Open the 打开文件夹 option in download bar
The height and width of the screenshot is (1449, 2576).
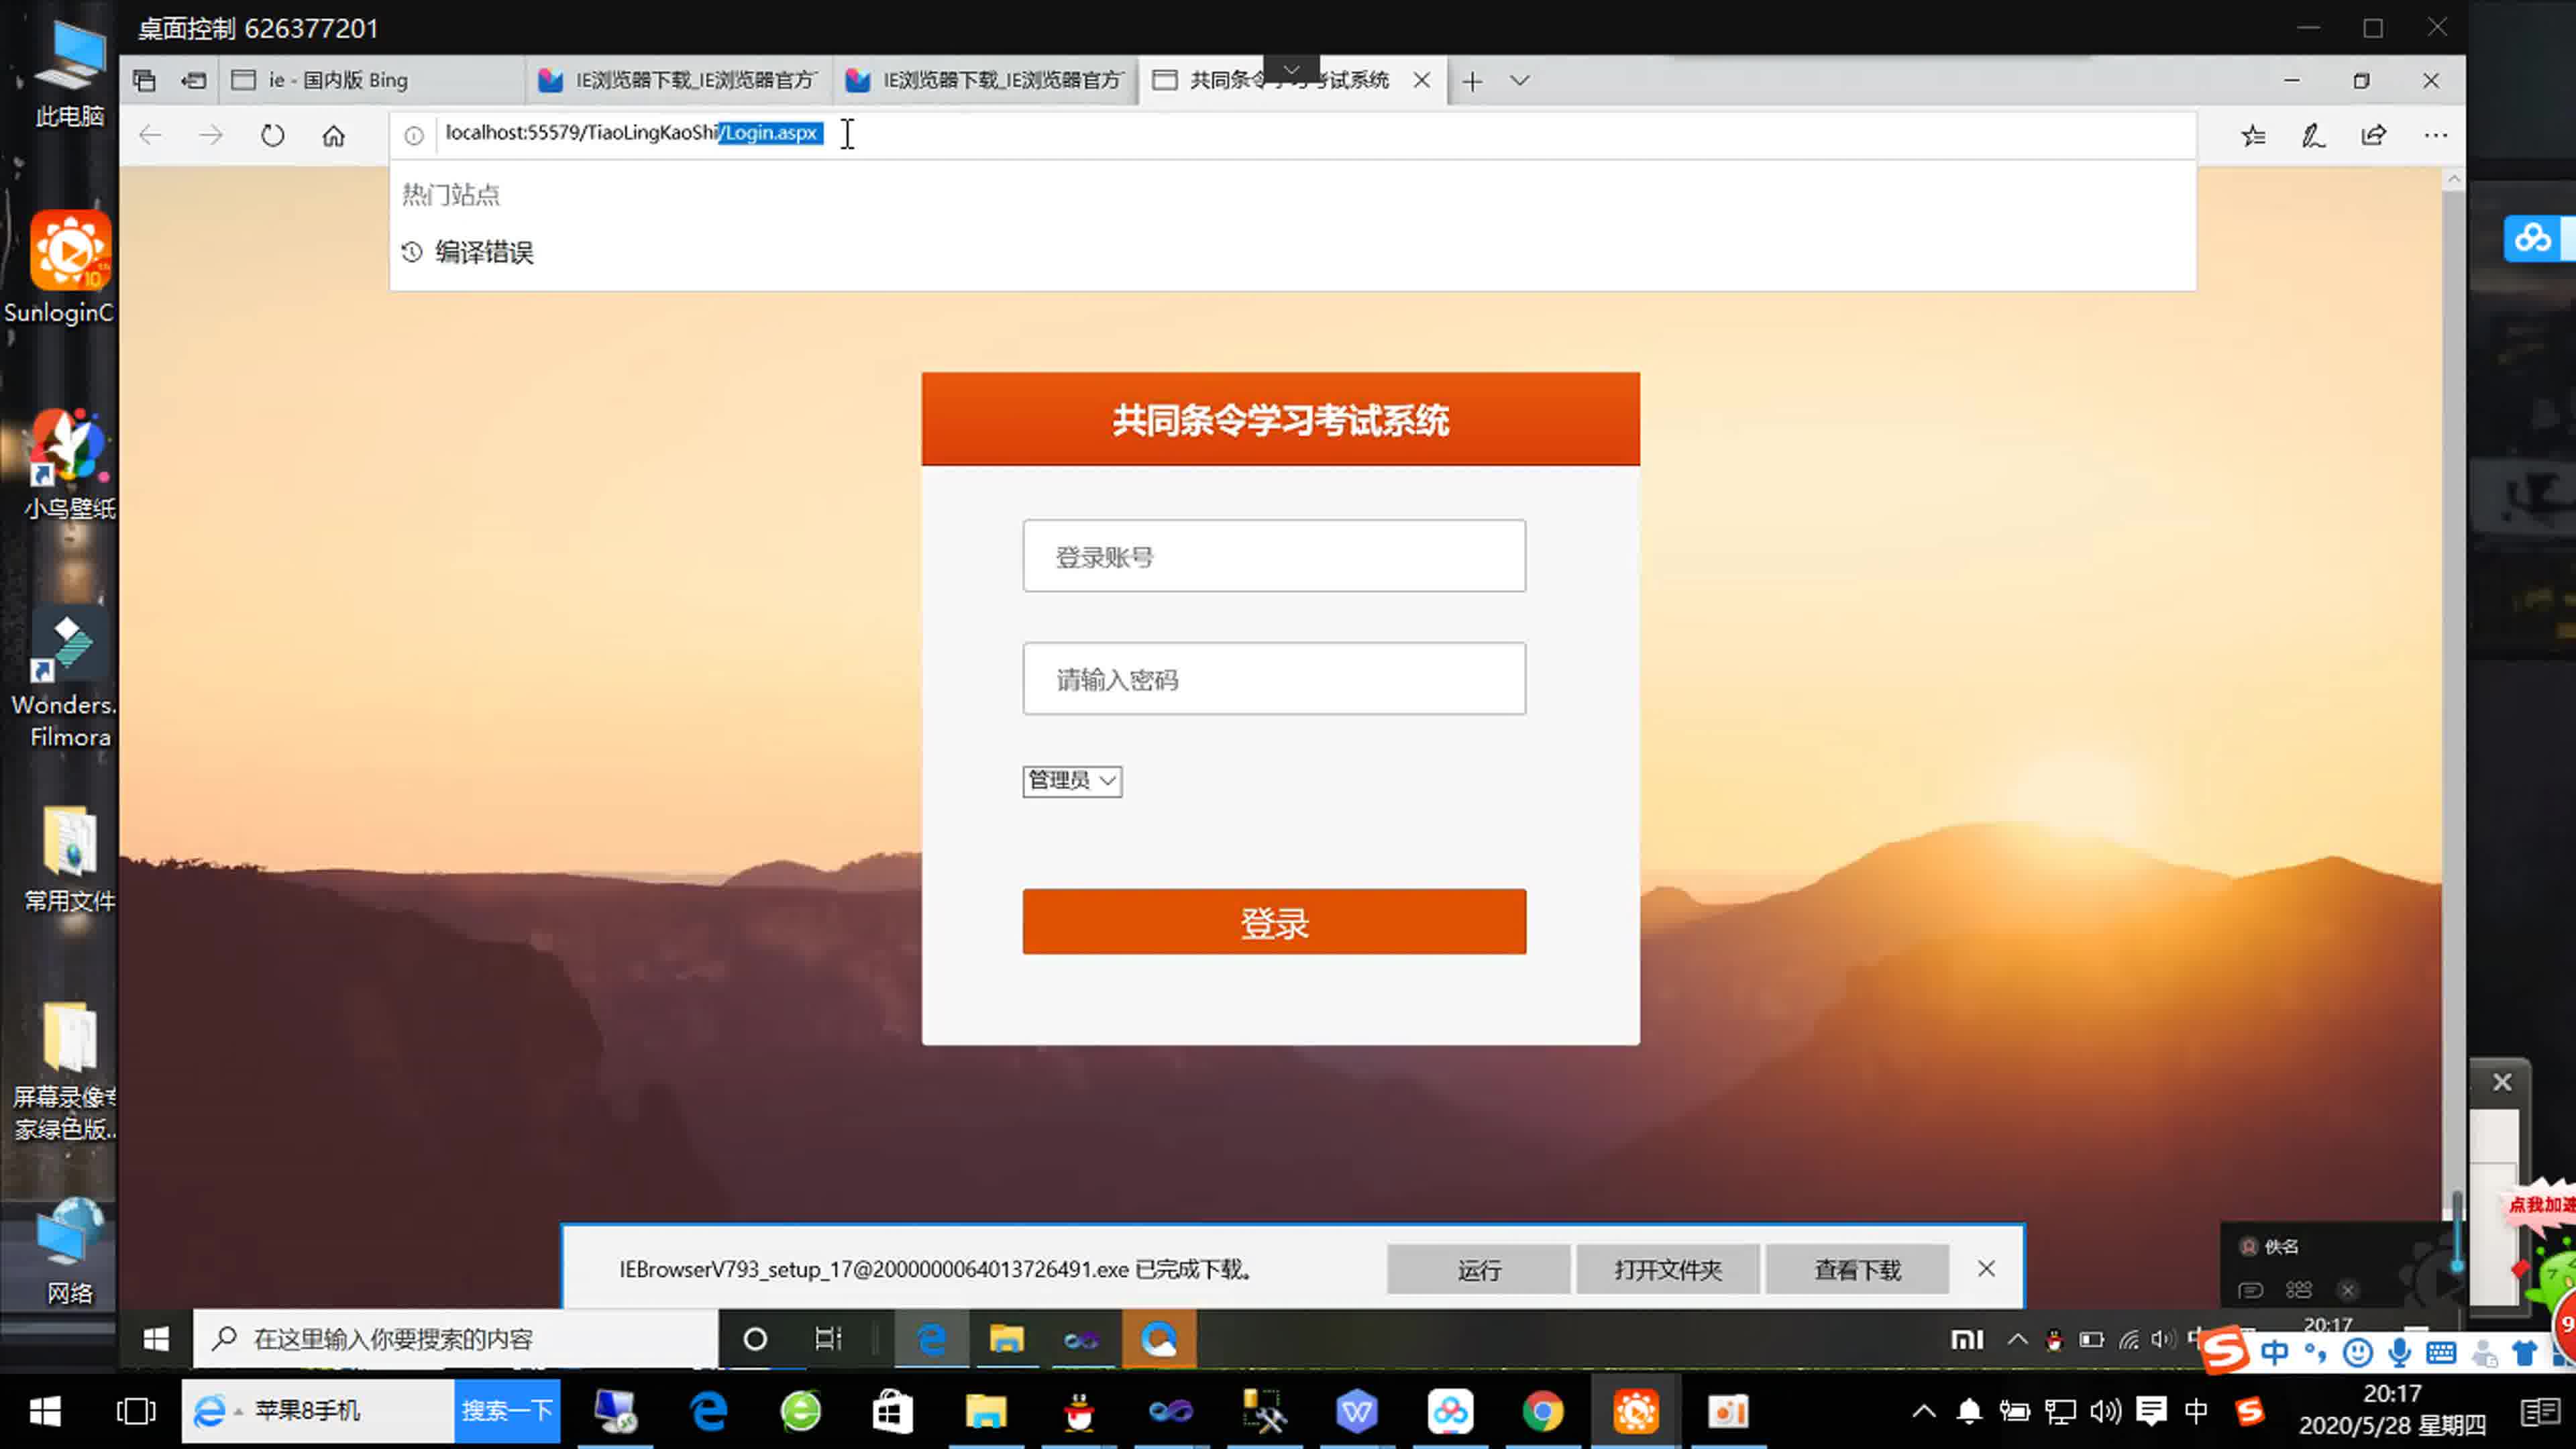point(1666,1269)
